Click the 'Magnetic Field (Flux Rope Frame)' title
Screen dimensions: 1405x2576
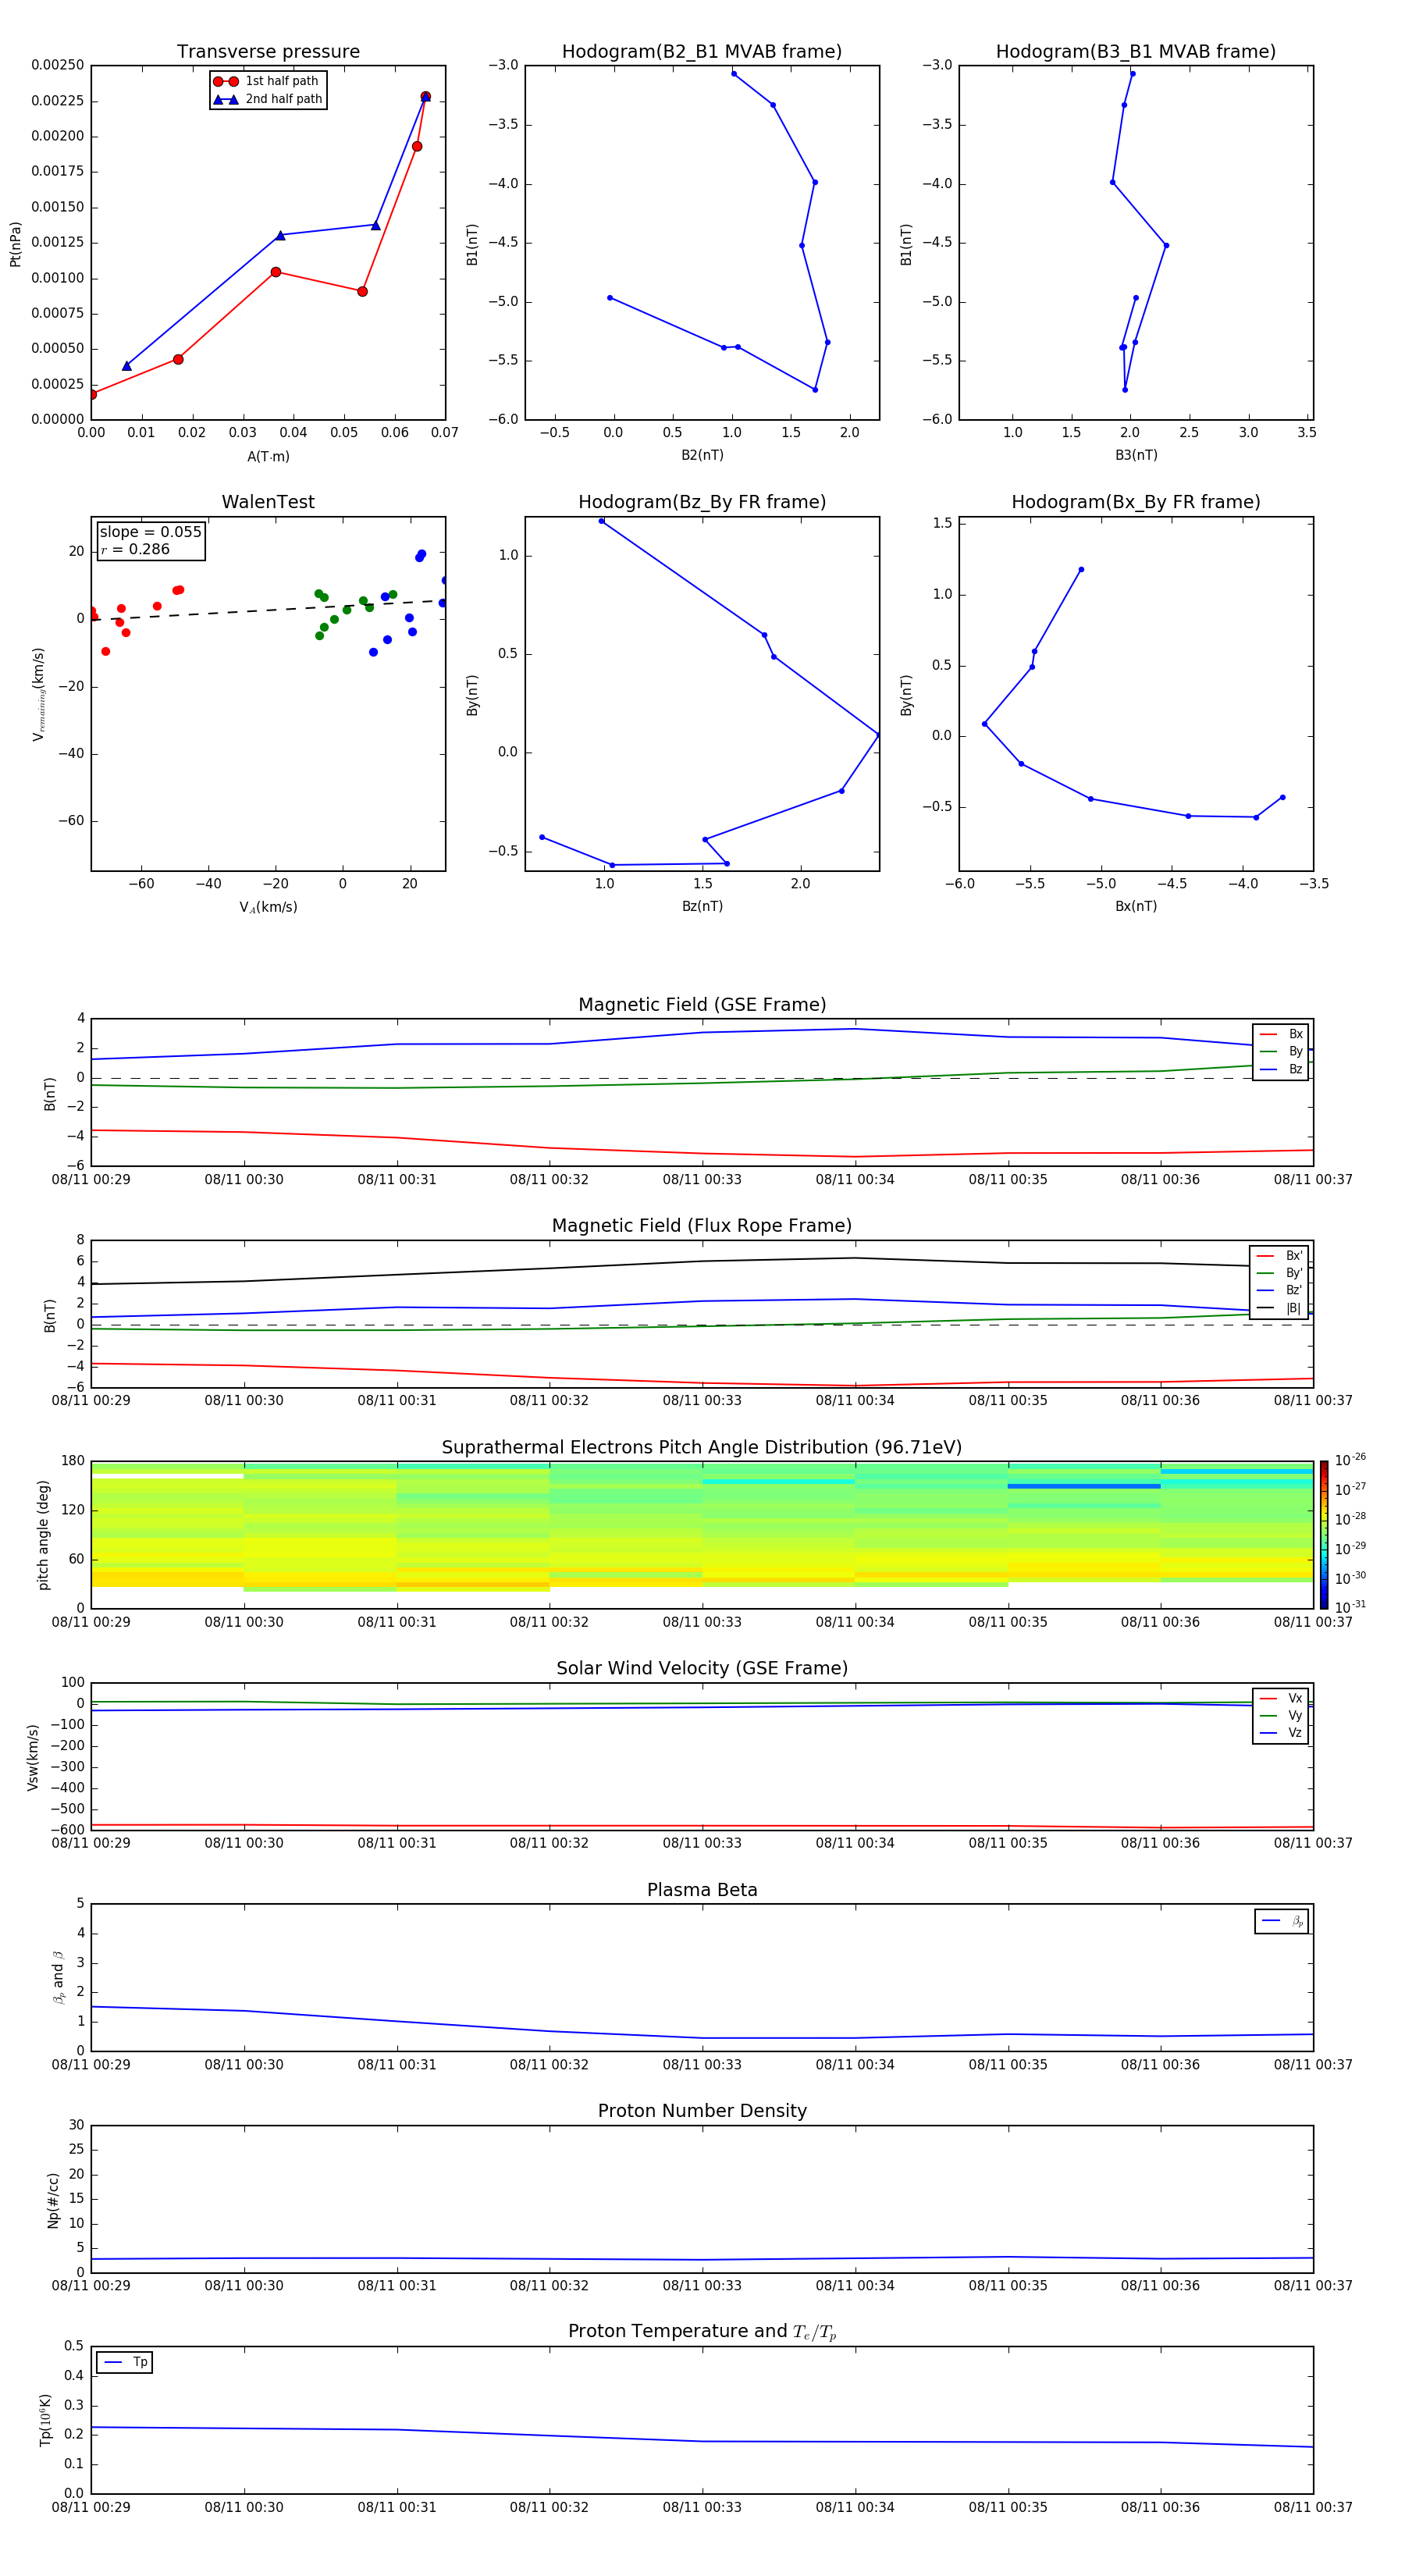pos(702,1226)
